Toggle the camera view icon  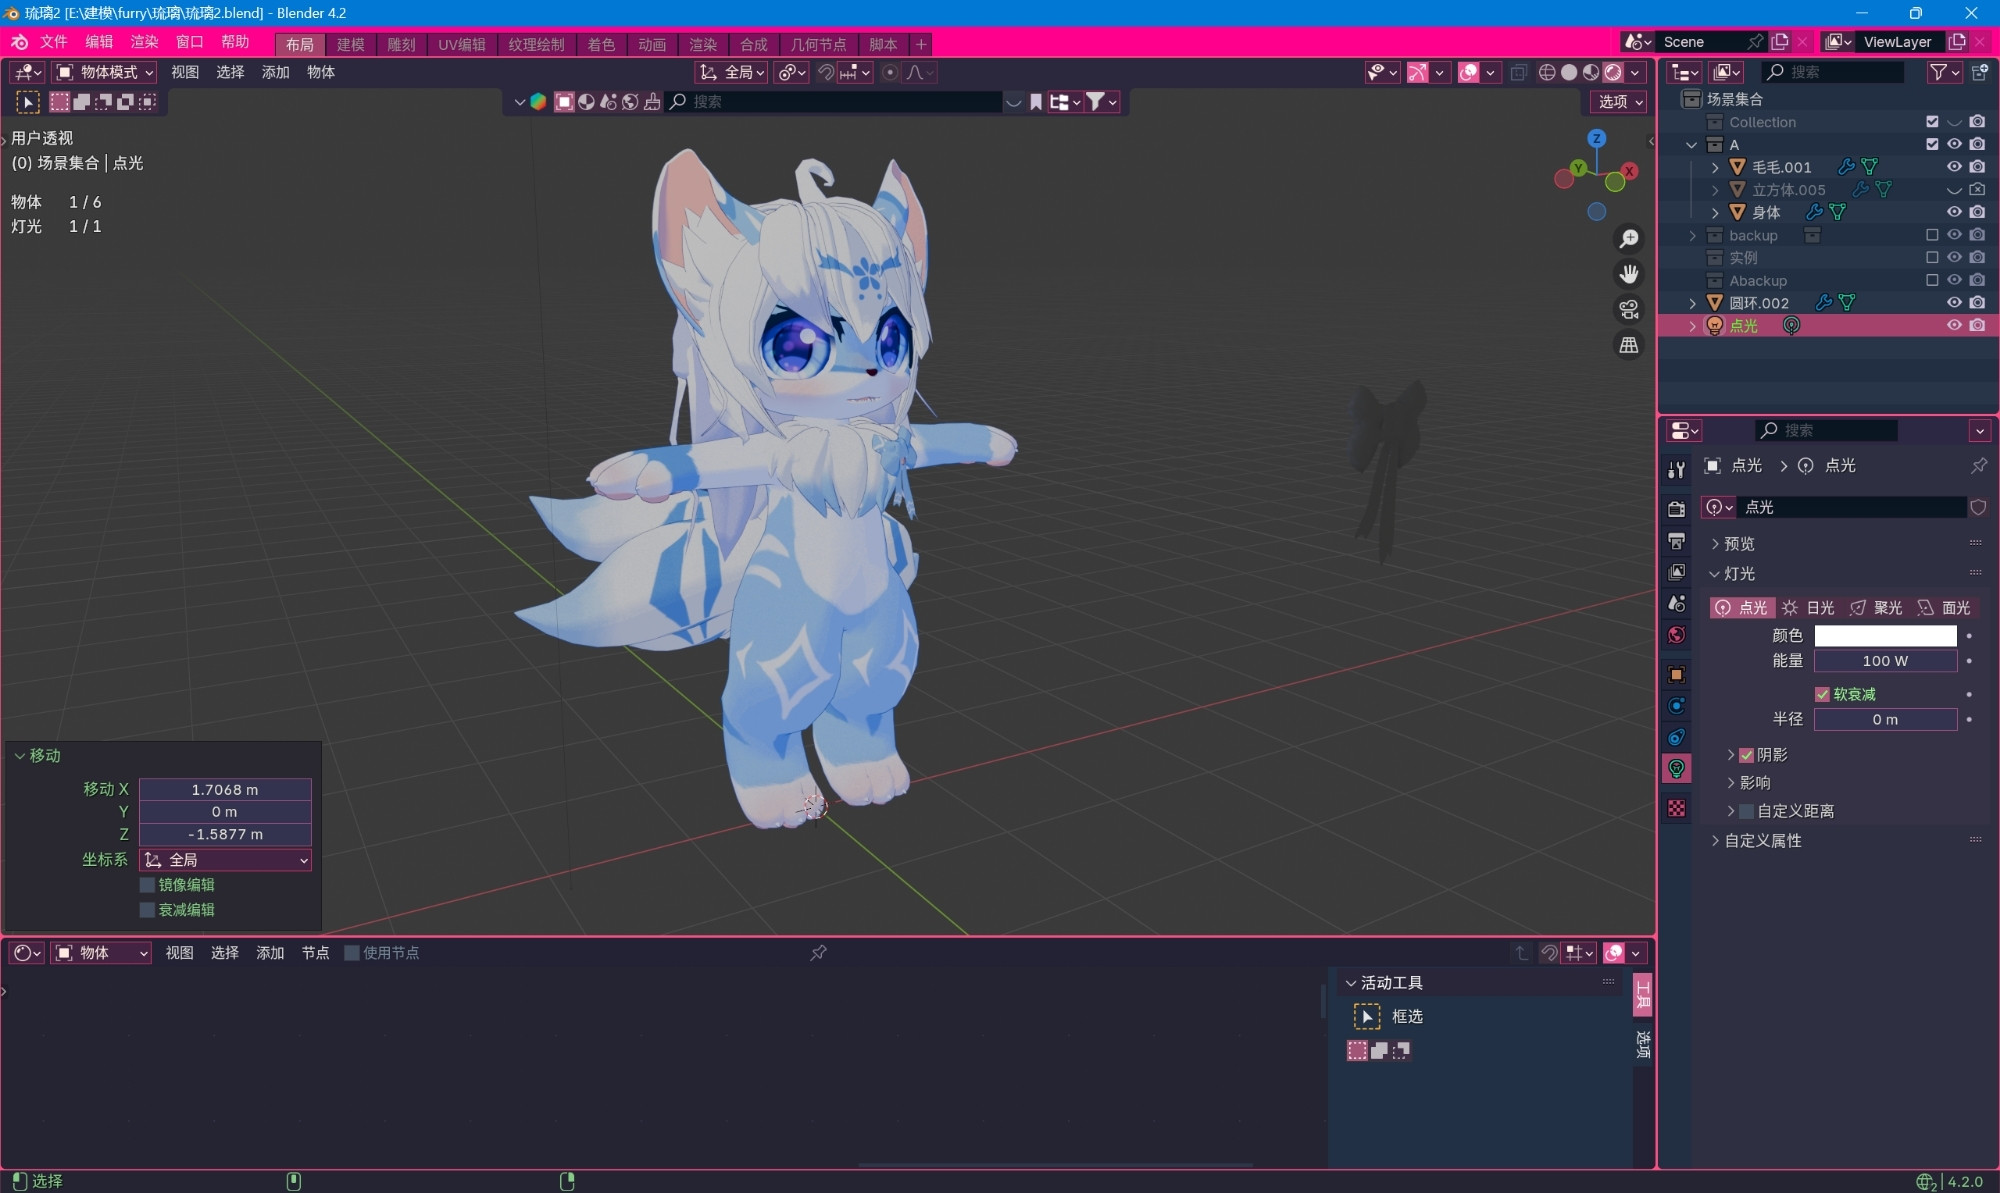[x=1629, y=310]
